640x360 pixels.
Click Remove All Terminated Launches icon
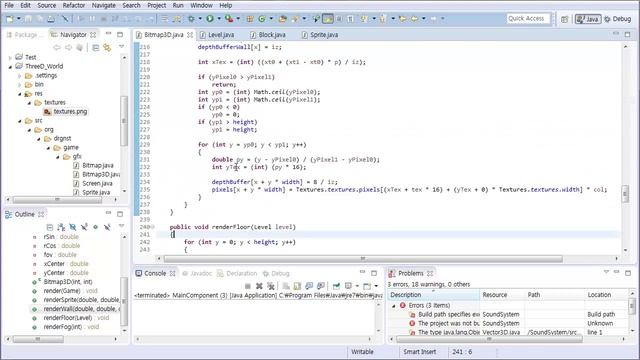tap(270, 286)
